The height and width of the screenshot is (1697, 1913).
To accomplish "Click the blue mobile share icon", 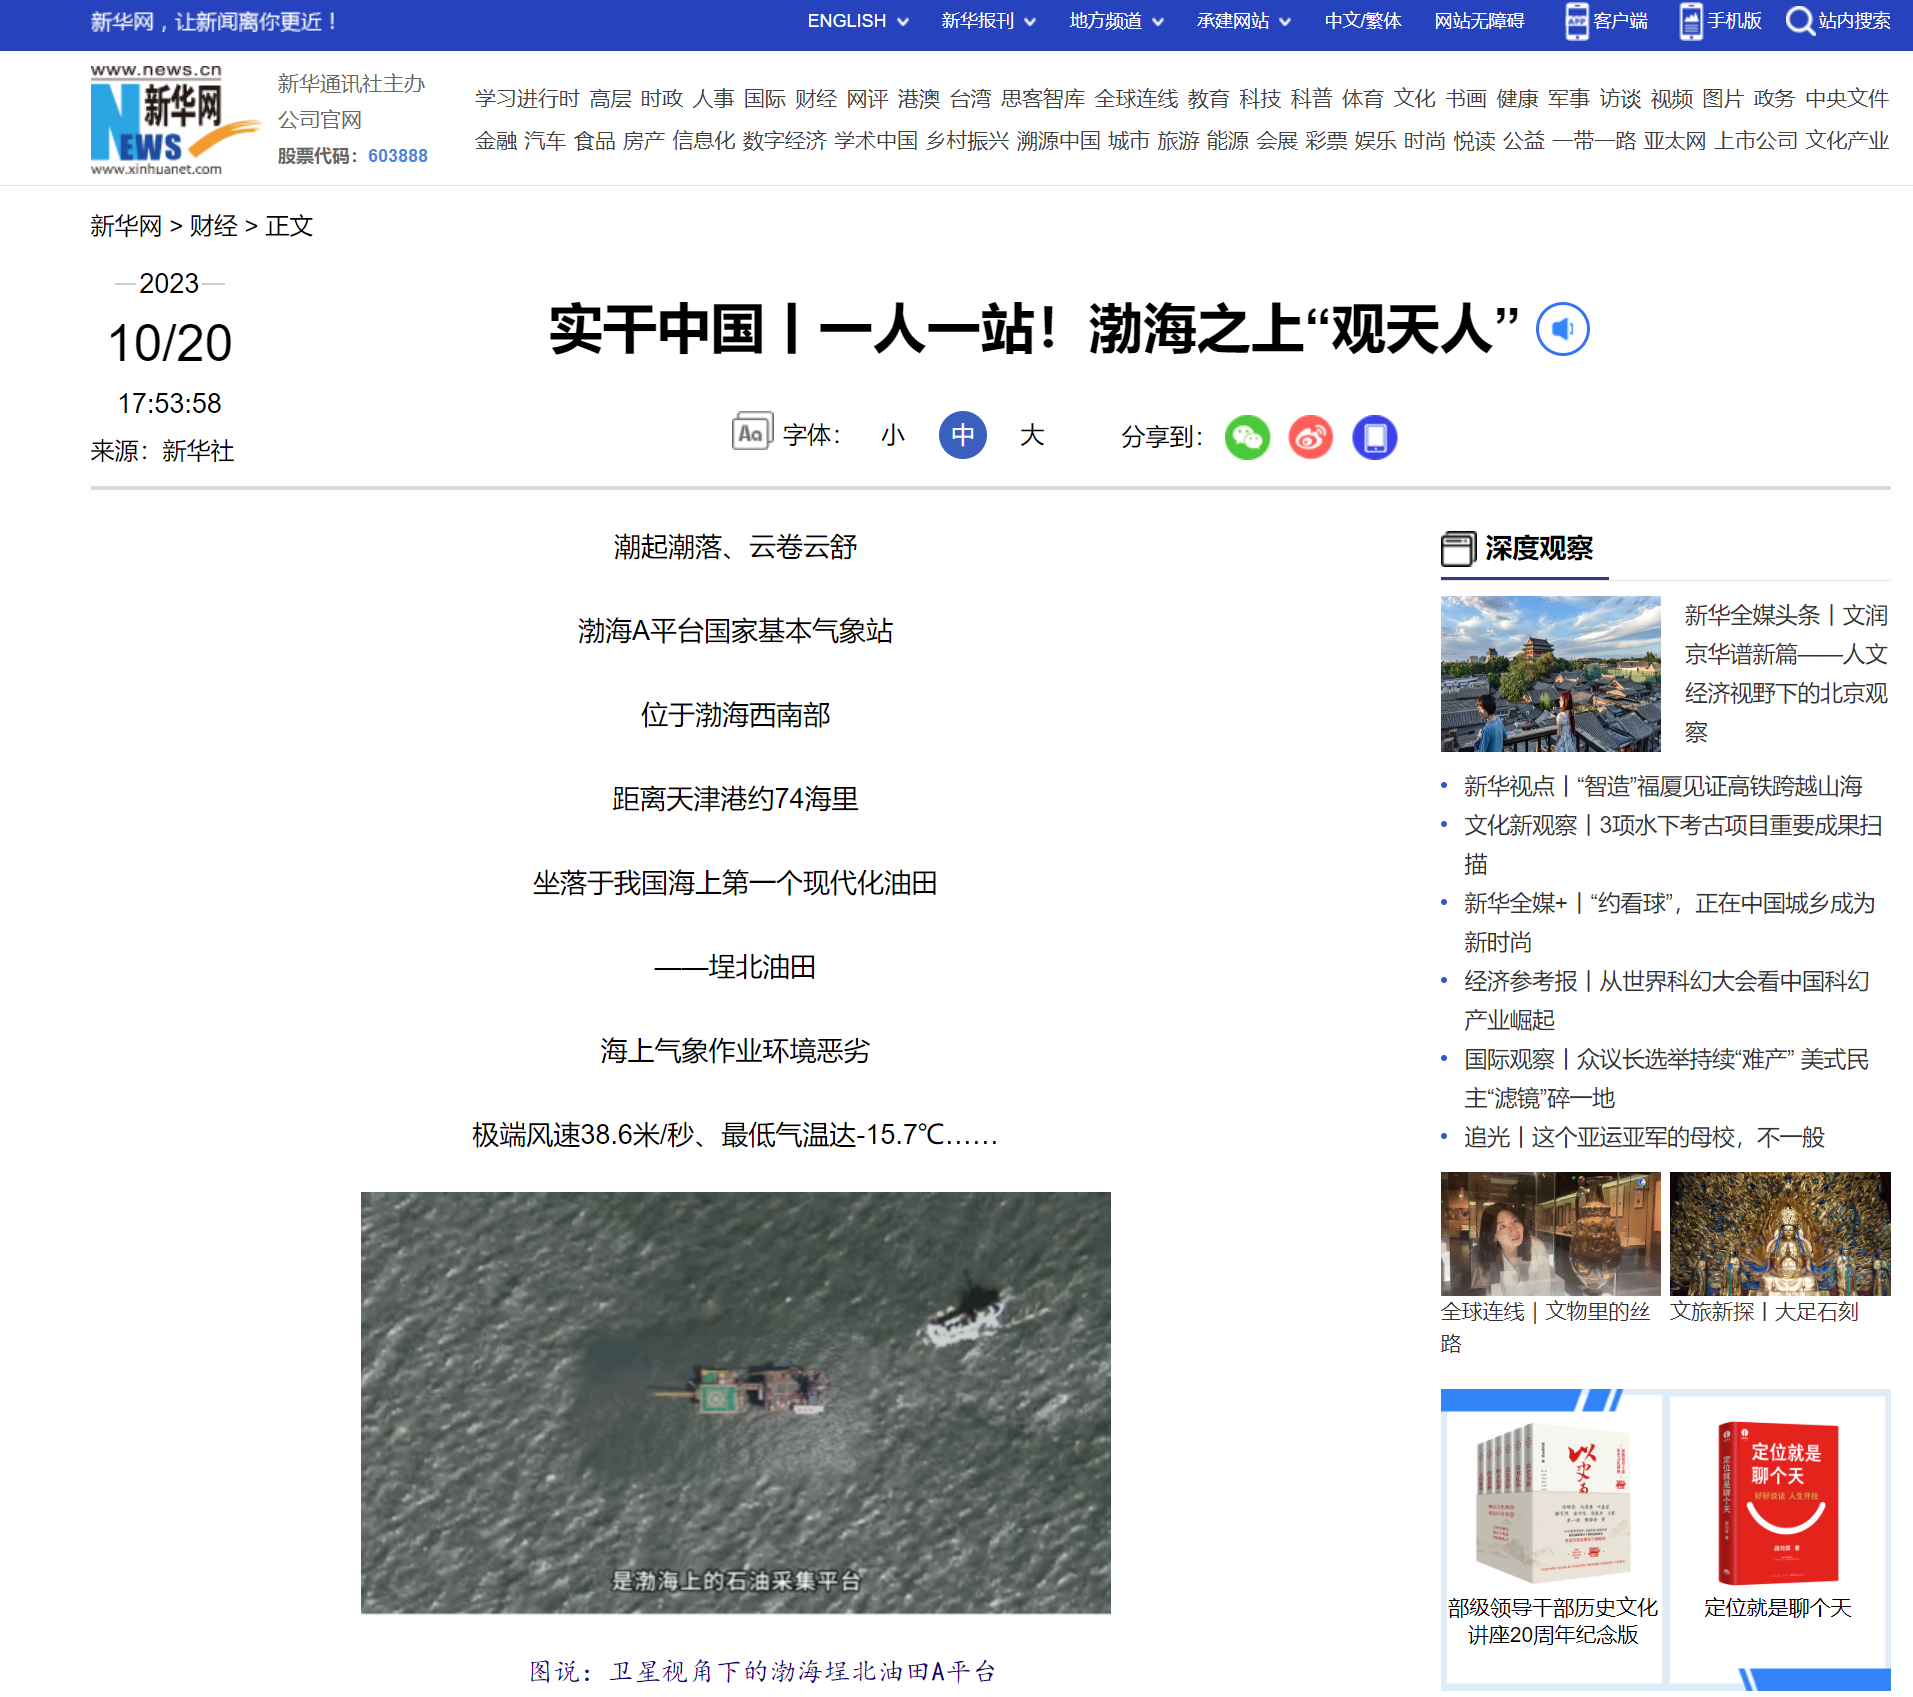I will point(1374,437).
